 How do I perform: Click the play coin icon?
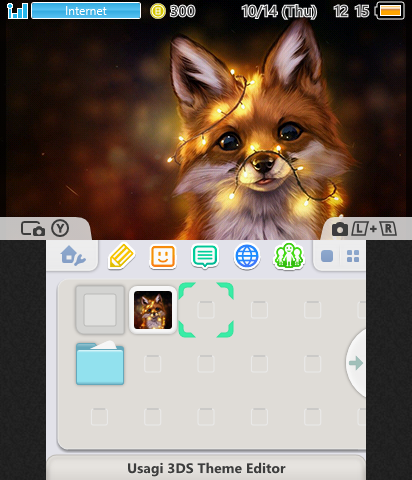pyautogui.click(x=158, y=11)
